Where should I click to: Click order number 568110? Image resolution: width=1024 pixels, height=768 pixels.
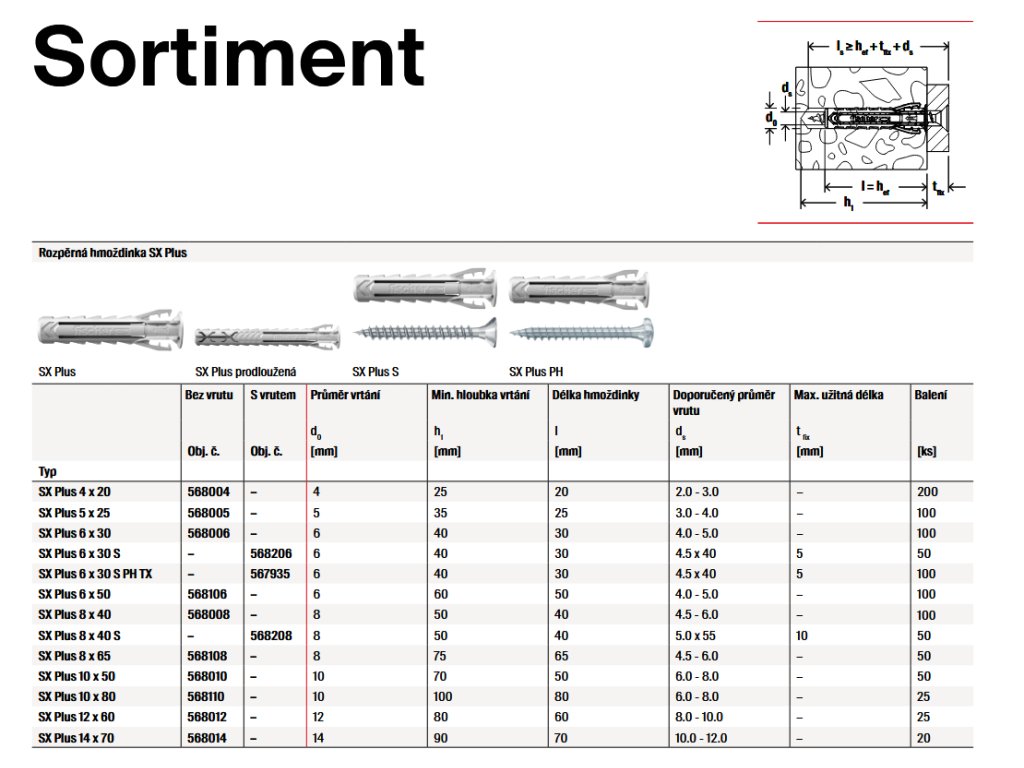206,697
